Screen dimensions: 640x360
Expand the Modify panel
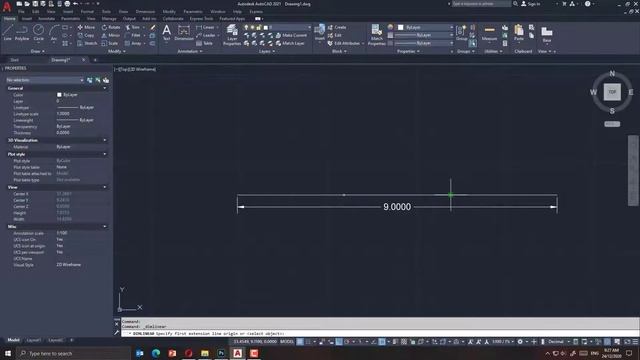click(116, 51)
